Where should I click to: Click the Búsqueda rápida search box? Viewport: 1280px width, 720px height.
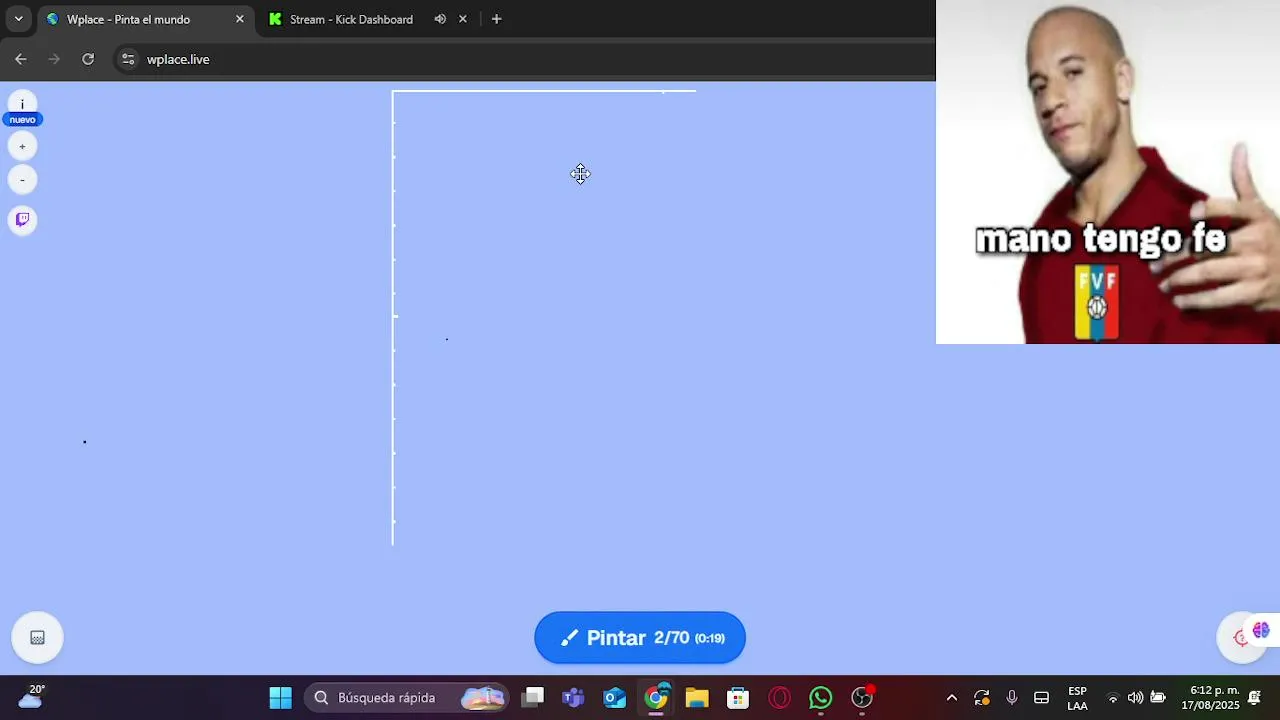(405, 698)
